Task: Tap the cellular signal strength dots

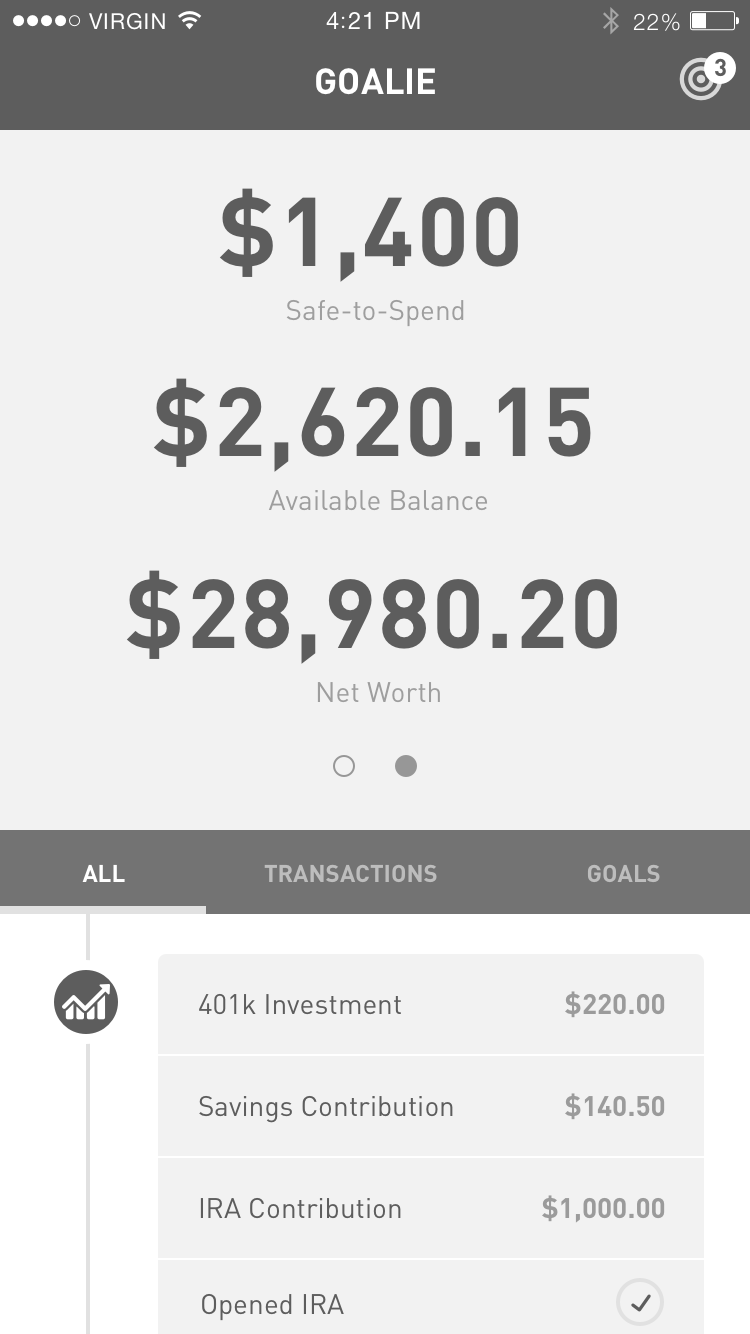Action: (46, 21)
